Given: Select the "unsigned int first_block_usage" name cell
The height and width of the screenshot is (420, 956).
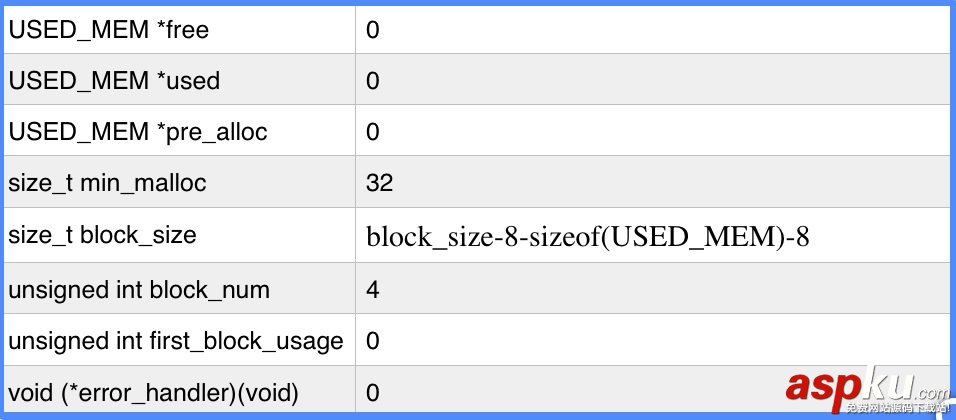Looking at the screenshot, I should click(x=176, y=341).
